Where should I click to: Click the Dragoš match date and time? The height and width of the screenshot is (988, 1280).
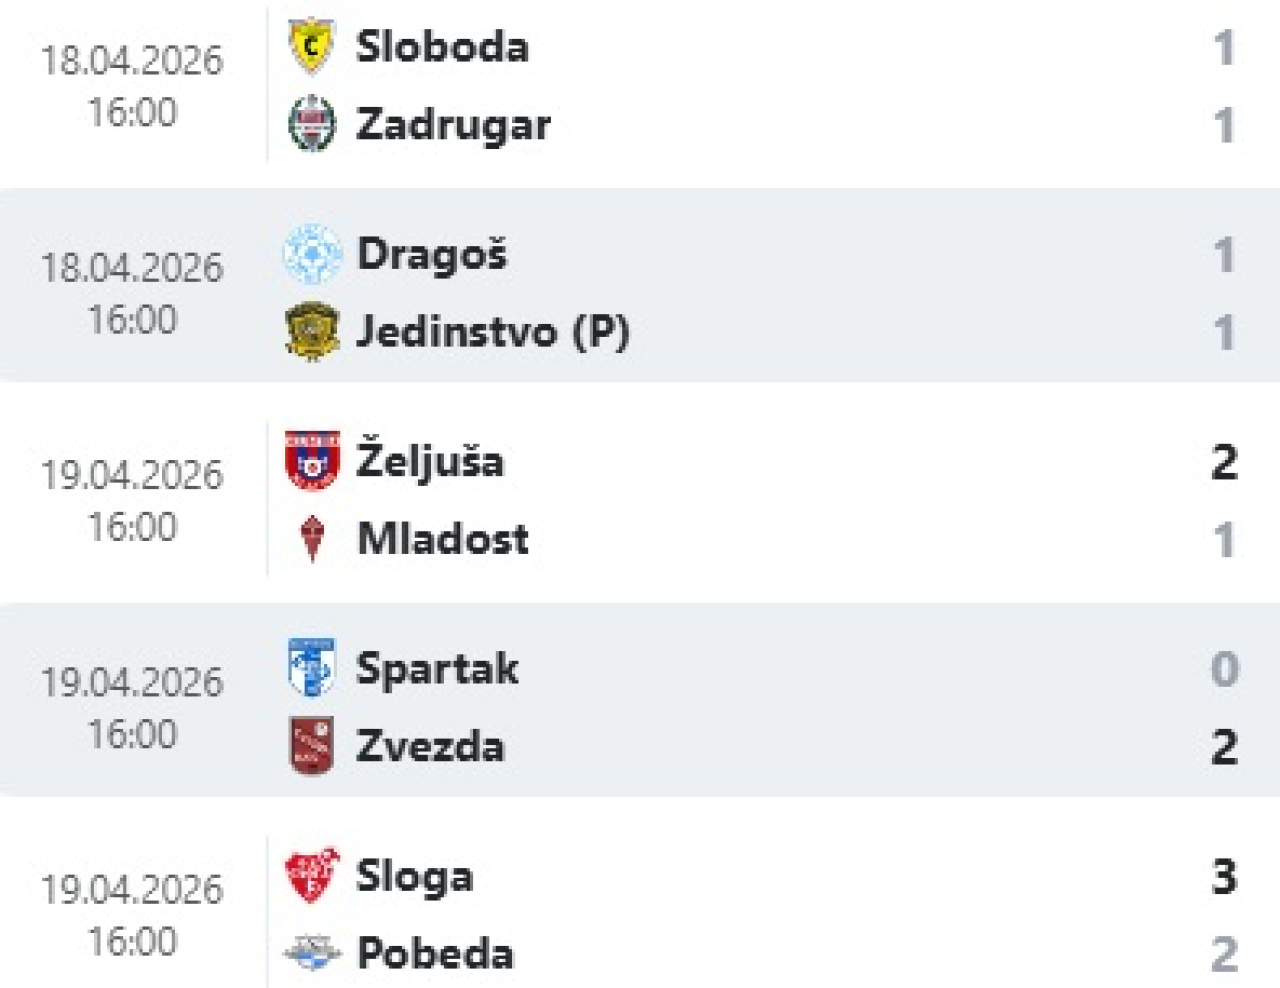(x=132, y=293)
